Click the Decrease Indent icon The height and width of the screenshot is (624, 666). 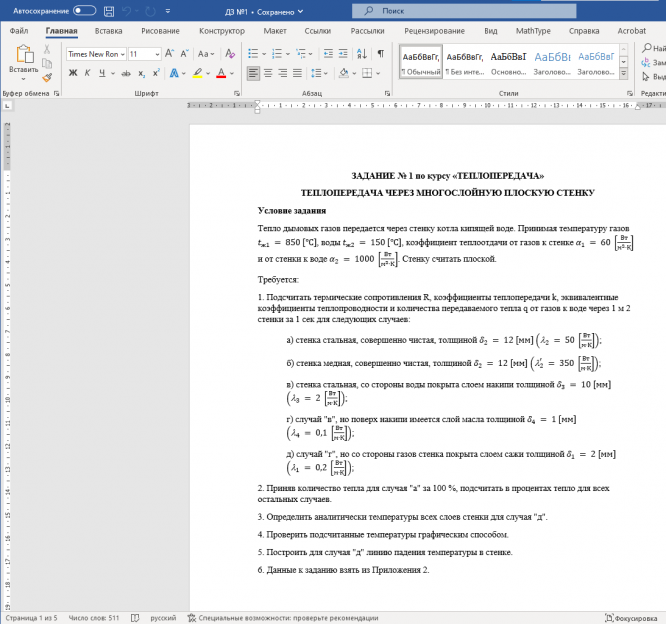pyautogui.click(x=328, y=54)
